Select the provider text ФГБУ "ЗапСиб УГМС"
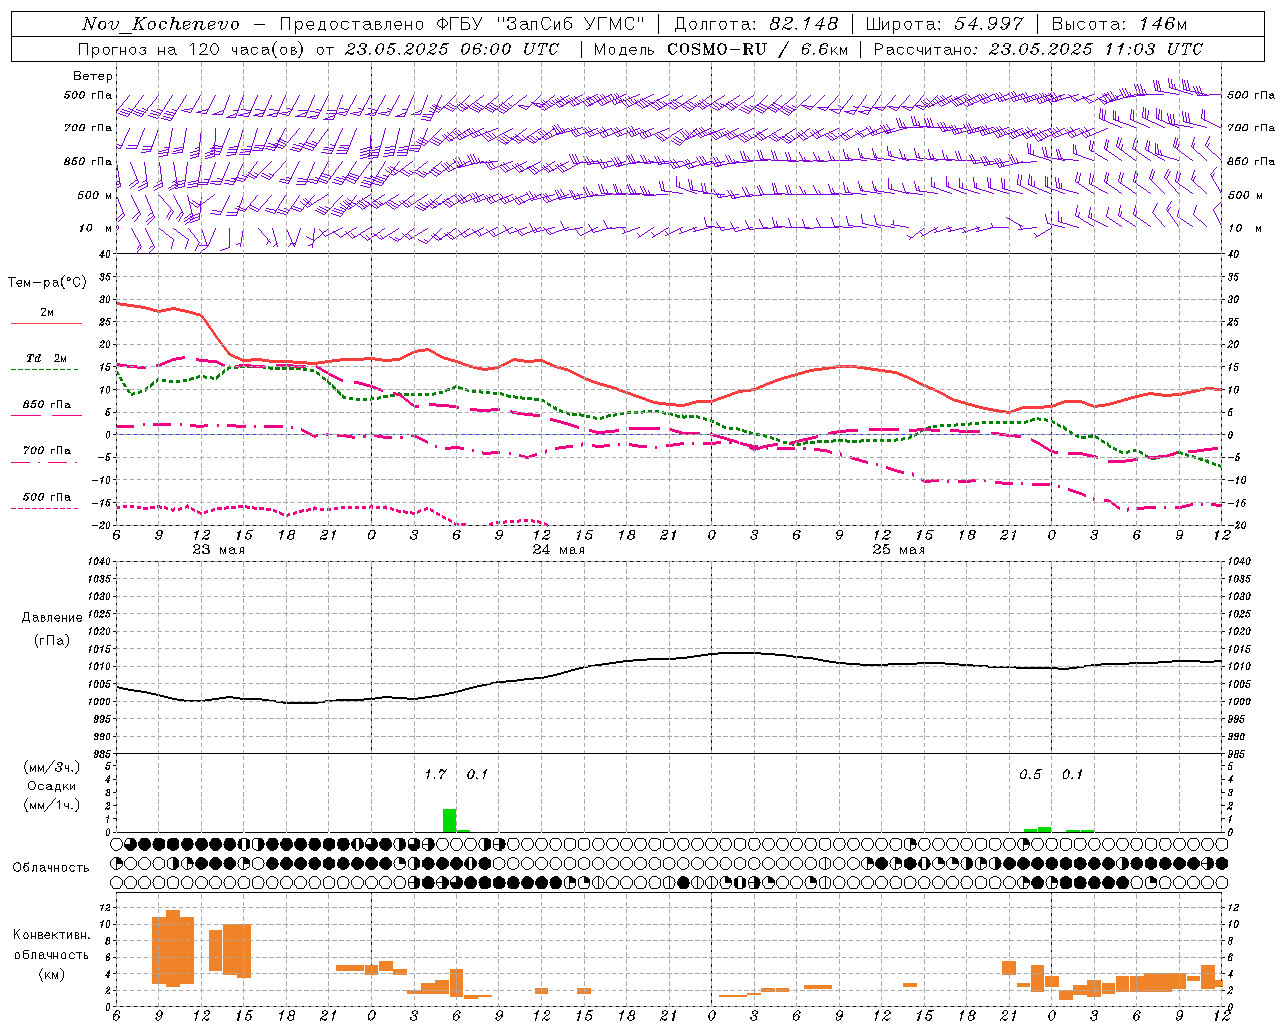Screen dimensions: 1280x1024 coord(543,24)
